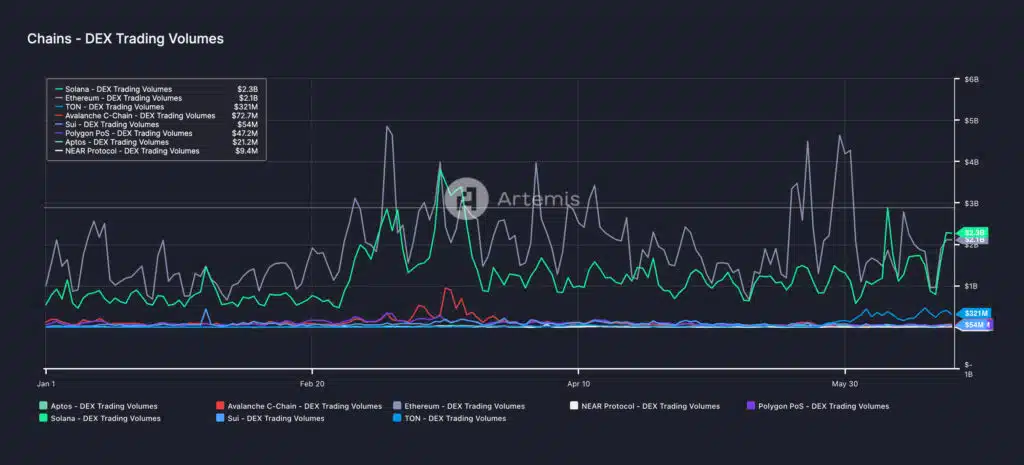Click the white NEAR Protocol legend swatch
Image resolution: width=1024 pixels, height=465 pixels.
[574, 406]
